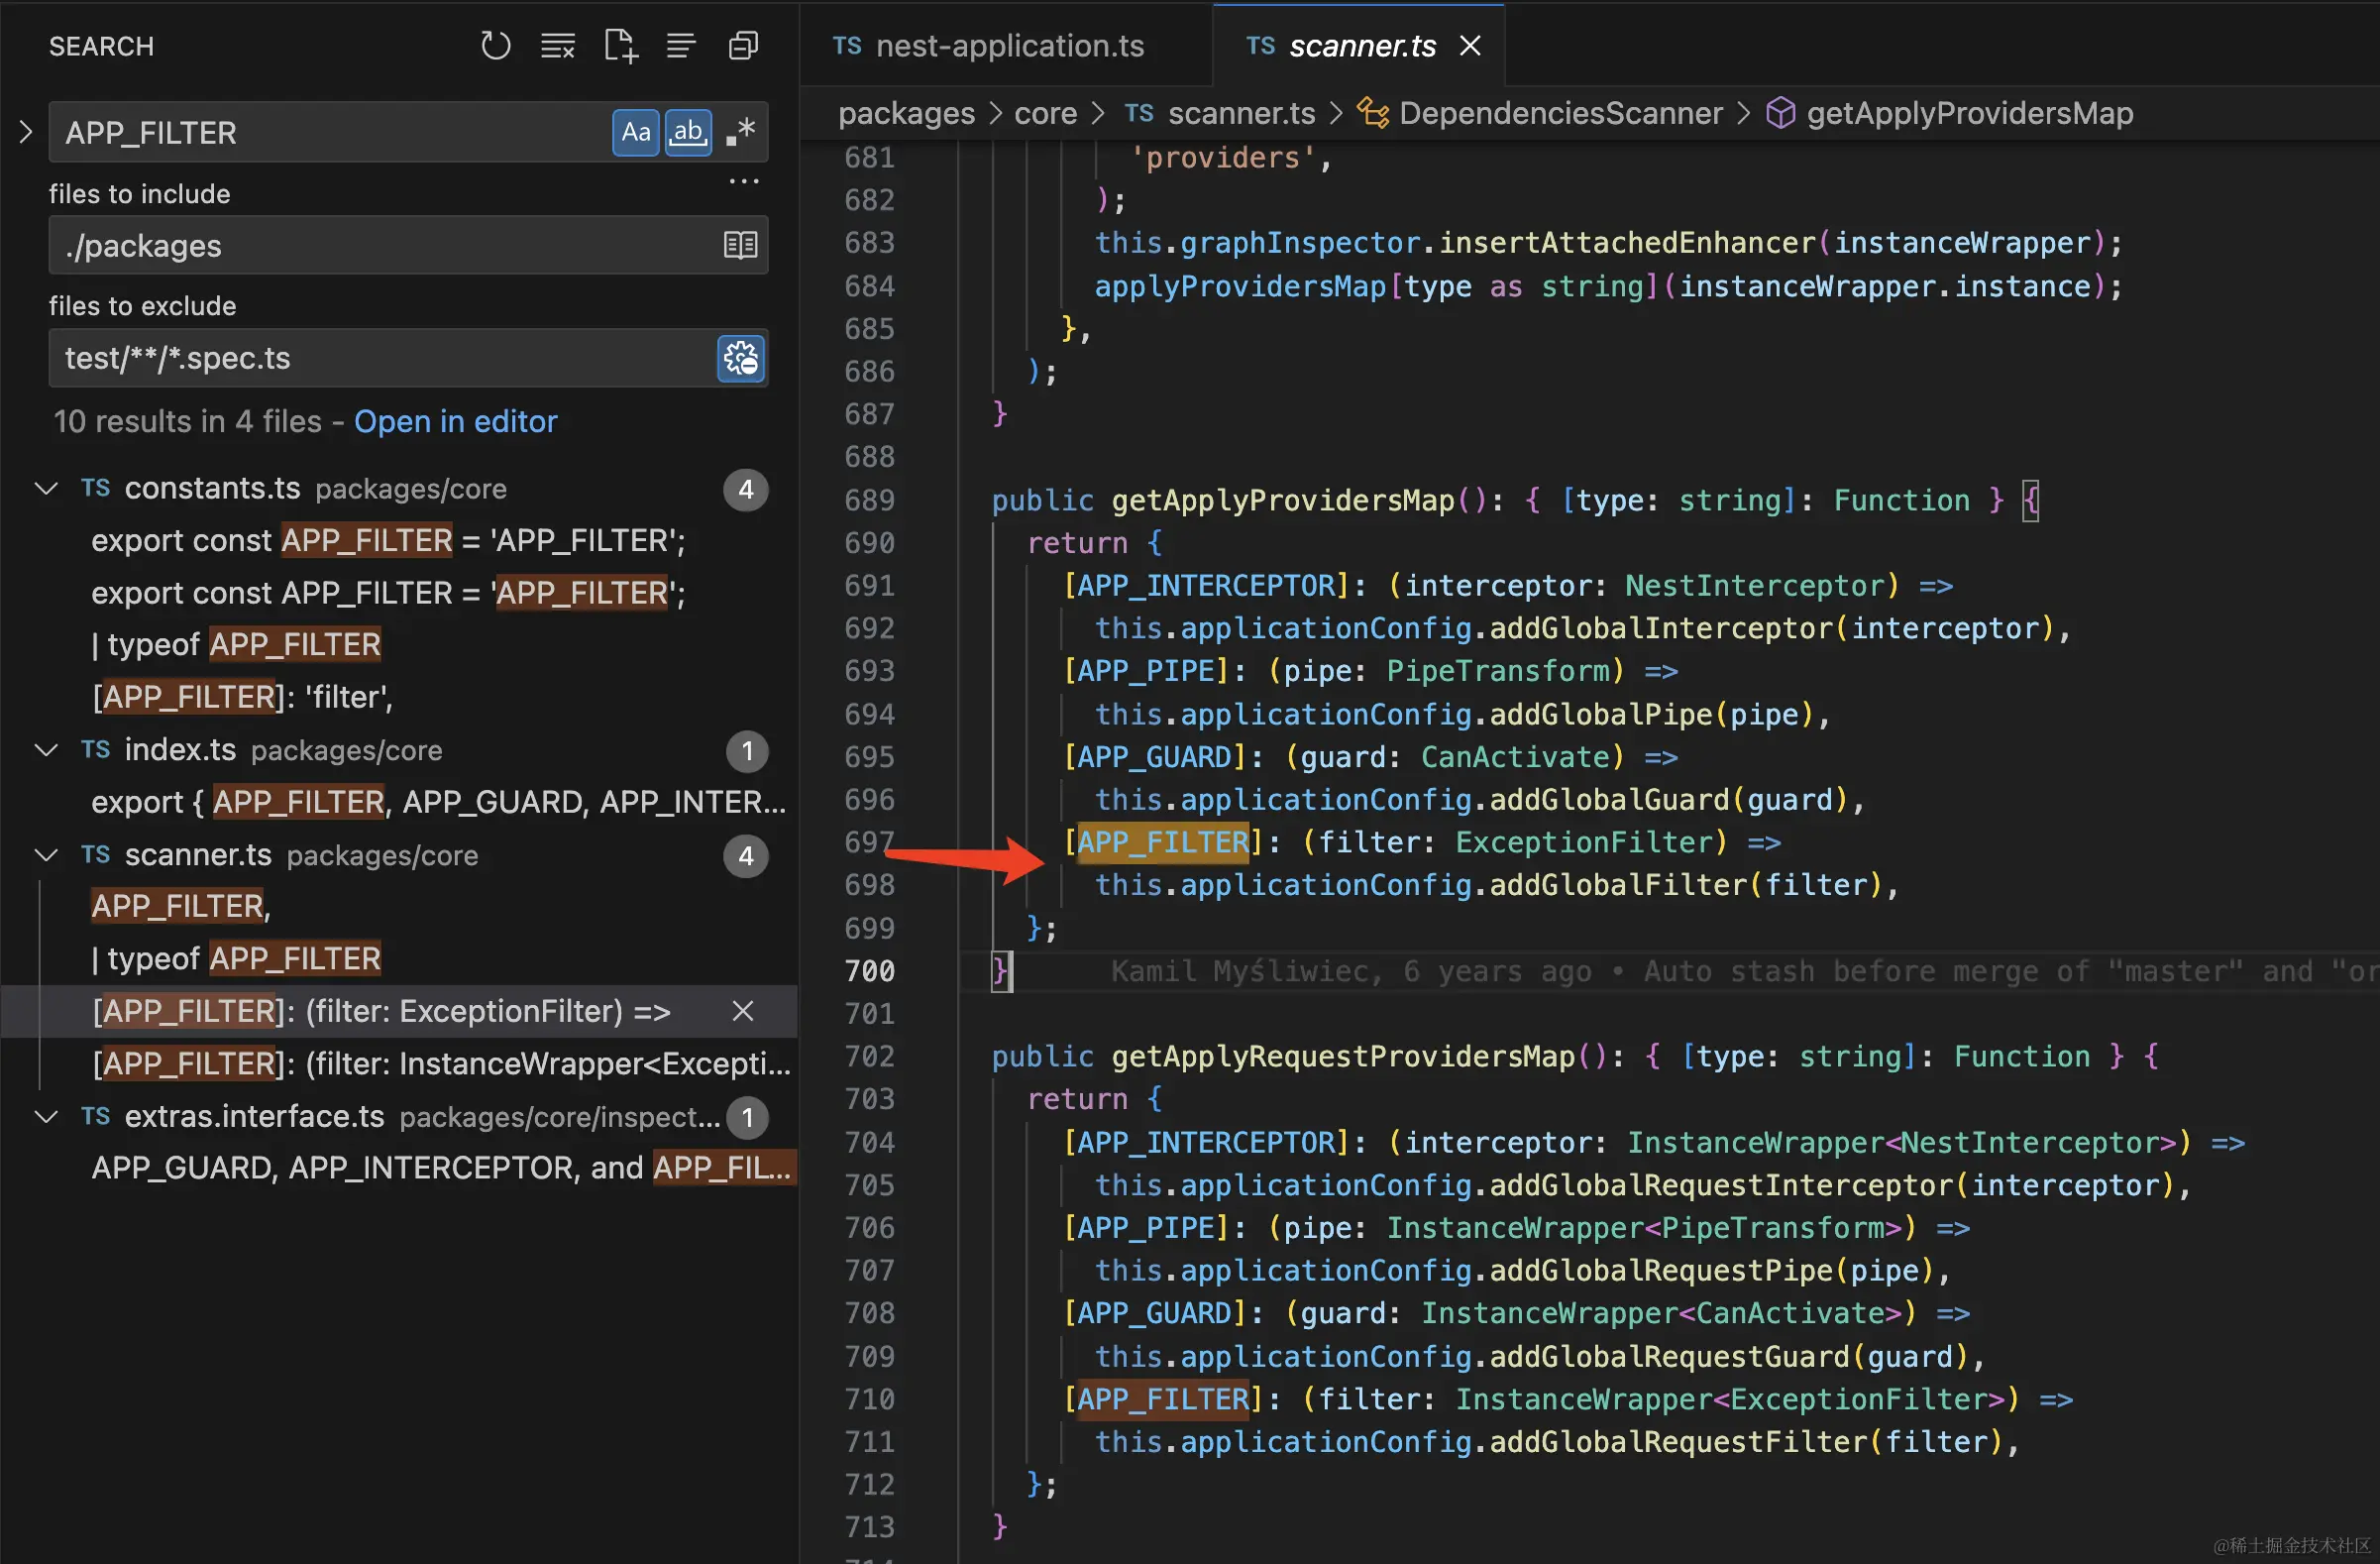Toggle view as tree icon
Viewport: 2380px width, 1564px height.
click(681, 46)
